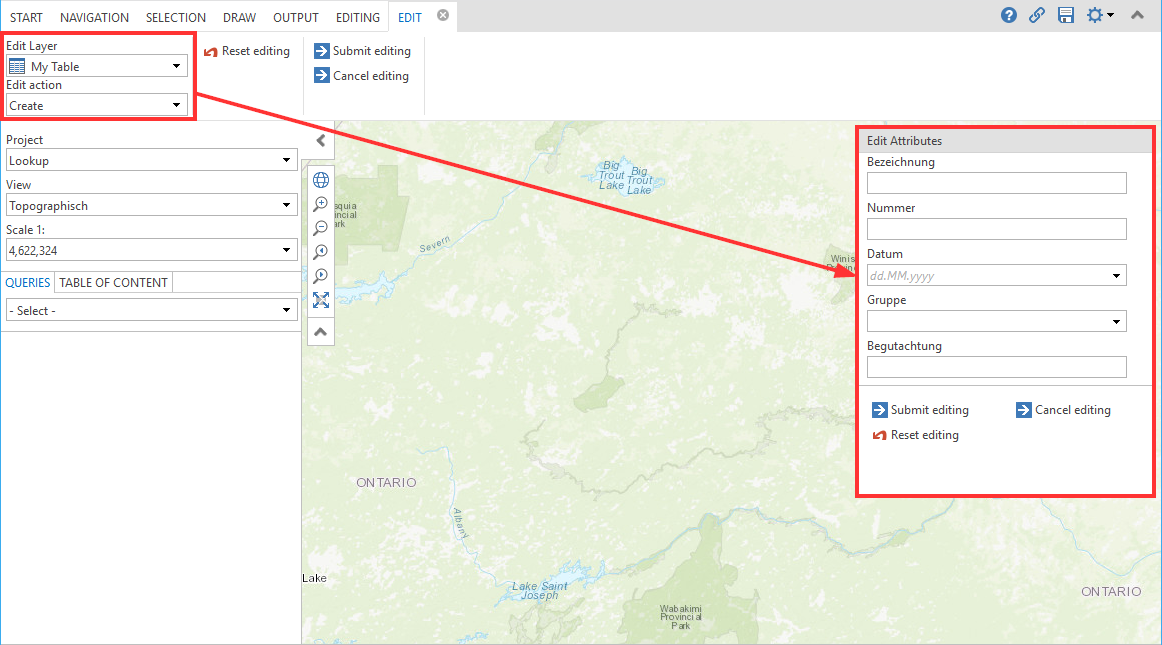Click the blue fullscreen arrows map icon
Viewport: 1162px width, 645px height.
(x=321, y=300)
